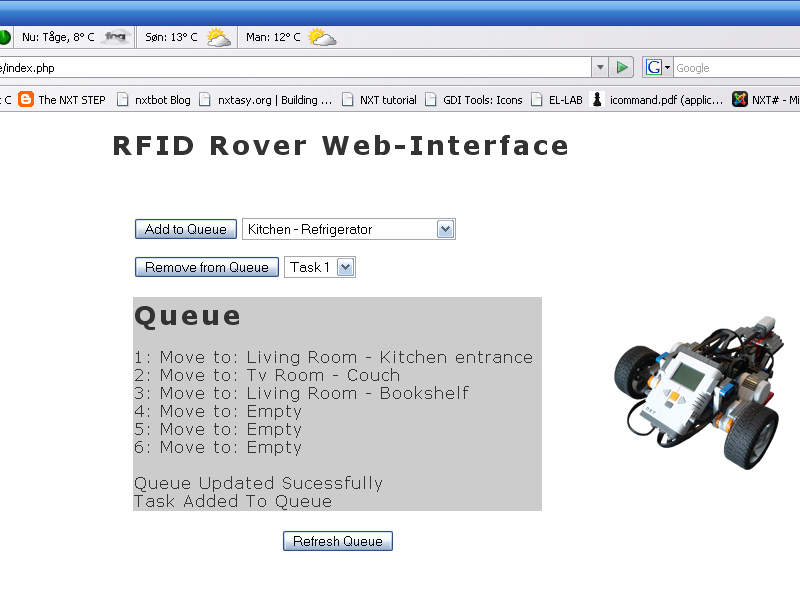Viewport: 800px width, 600px height.
Task: Open the nxtbot Blog bookmark
Action: click(x=154, y=100)
